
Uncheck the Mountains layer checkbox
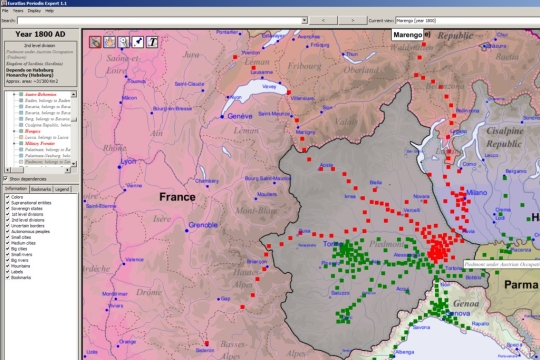pyautogui.click(x=7, y=266)
